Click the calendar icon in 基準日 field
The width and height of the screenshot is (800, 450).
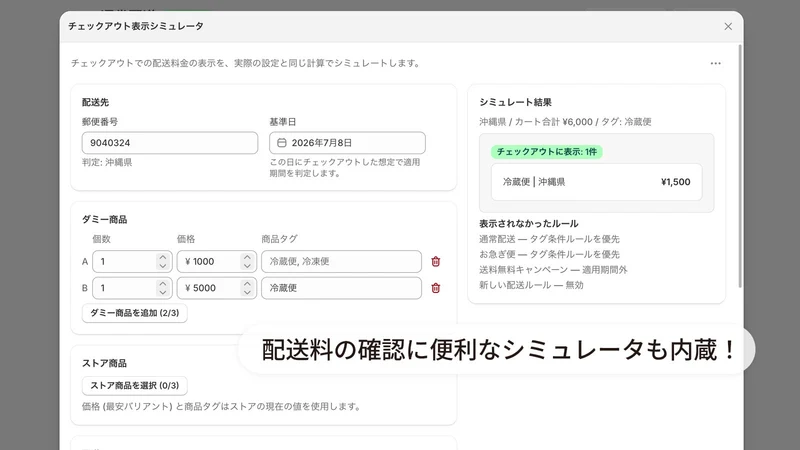(x=282, y=143)
